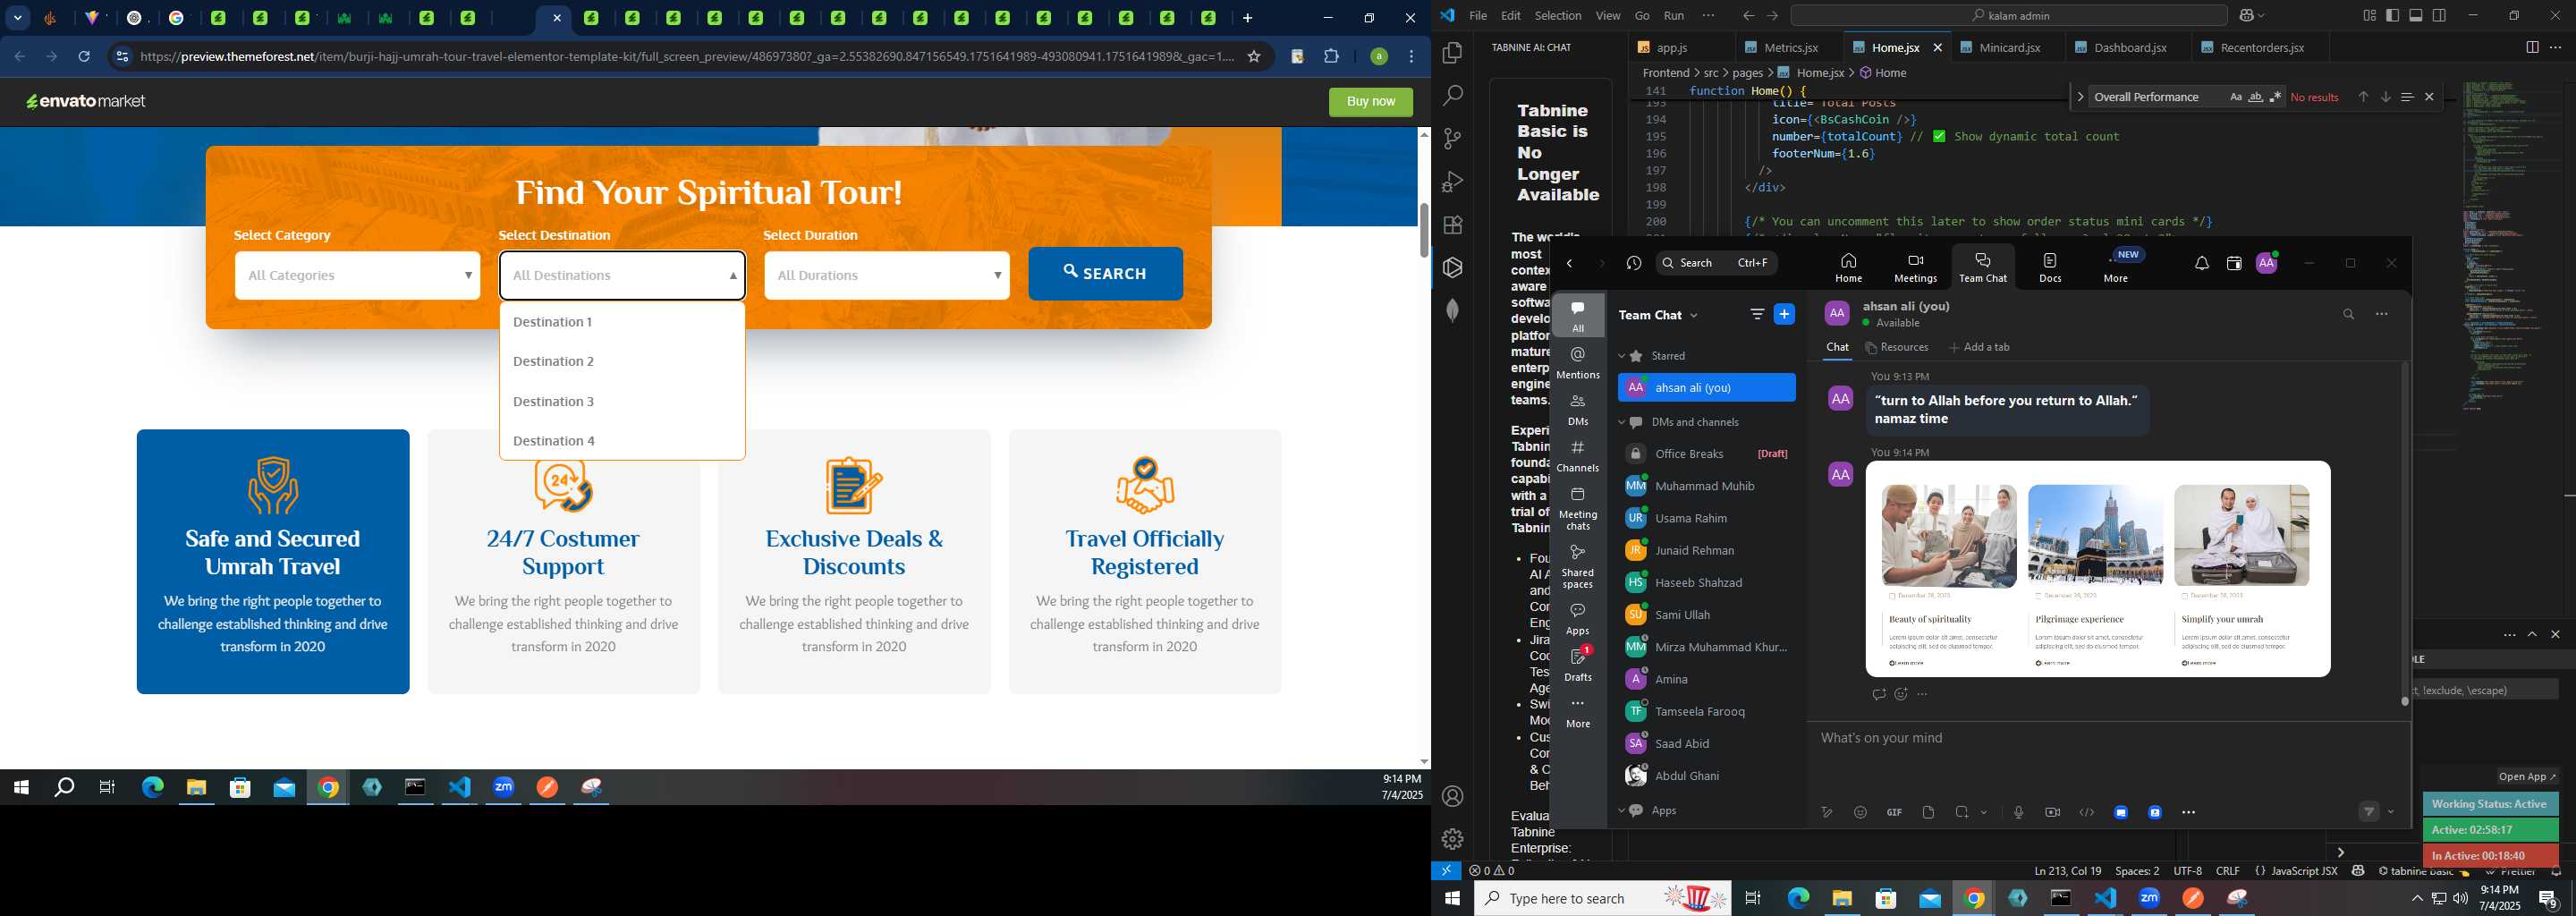Toggle Use Regular Expression in find widget
This screenshot has width=2576, height=916.
[x=2275, y=97]
